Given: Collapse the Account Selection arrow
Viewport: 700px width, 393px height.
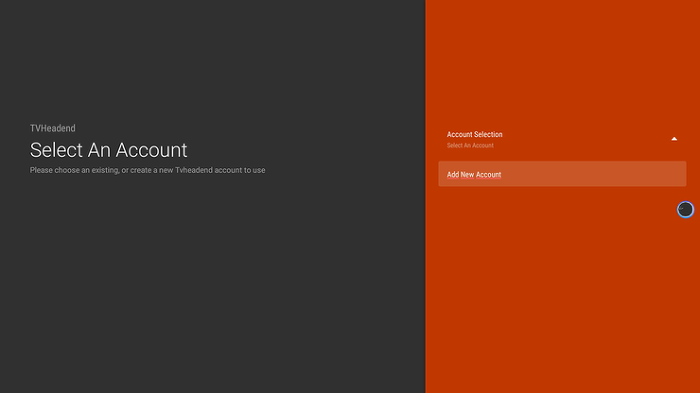Looking at the screenshot, I should click(x=674, y=139).
